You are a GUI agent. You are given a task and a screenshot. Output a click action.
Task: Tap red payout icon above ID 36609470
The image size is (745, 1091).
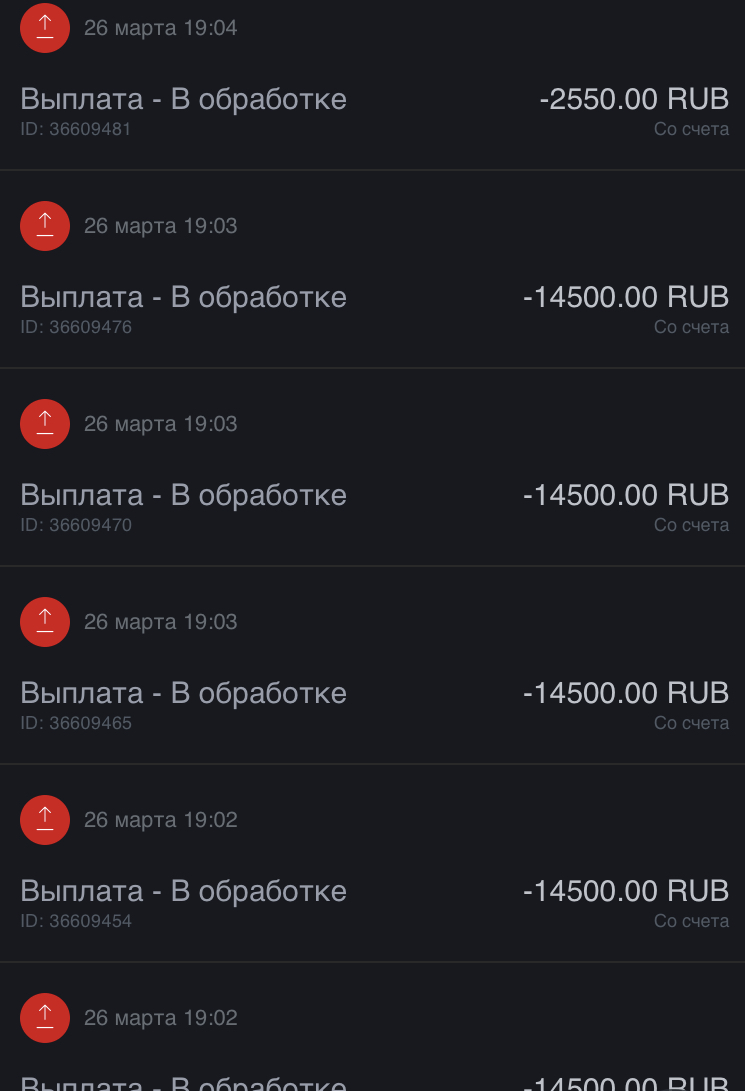45,424
